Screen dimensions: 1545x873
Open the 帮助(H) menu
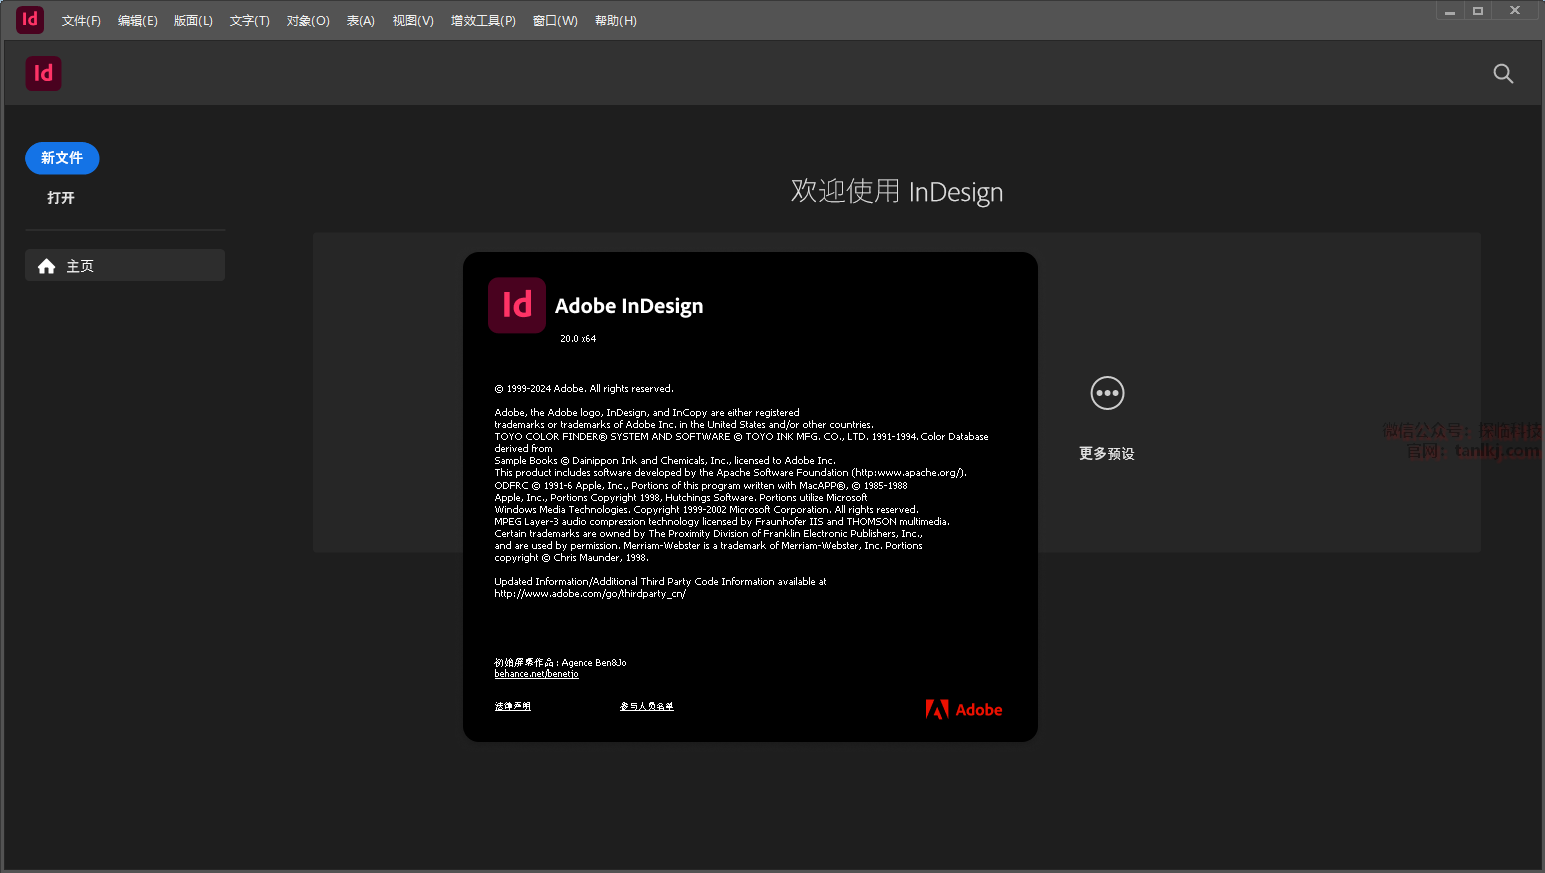[615, 21]
